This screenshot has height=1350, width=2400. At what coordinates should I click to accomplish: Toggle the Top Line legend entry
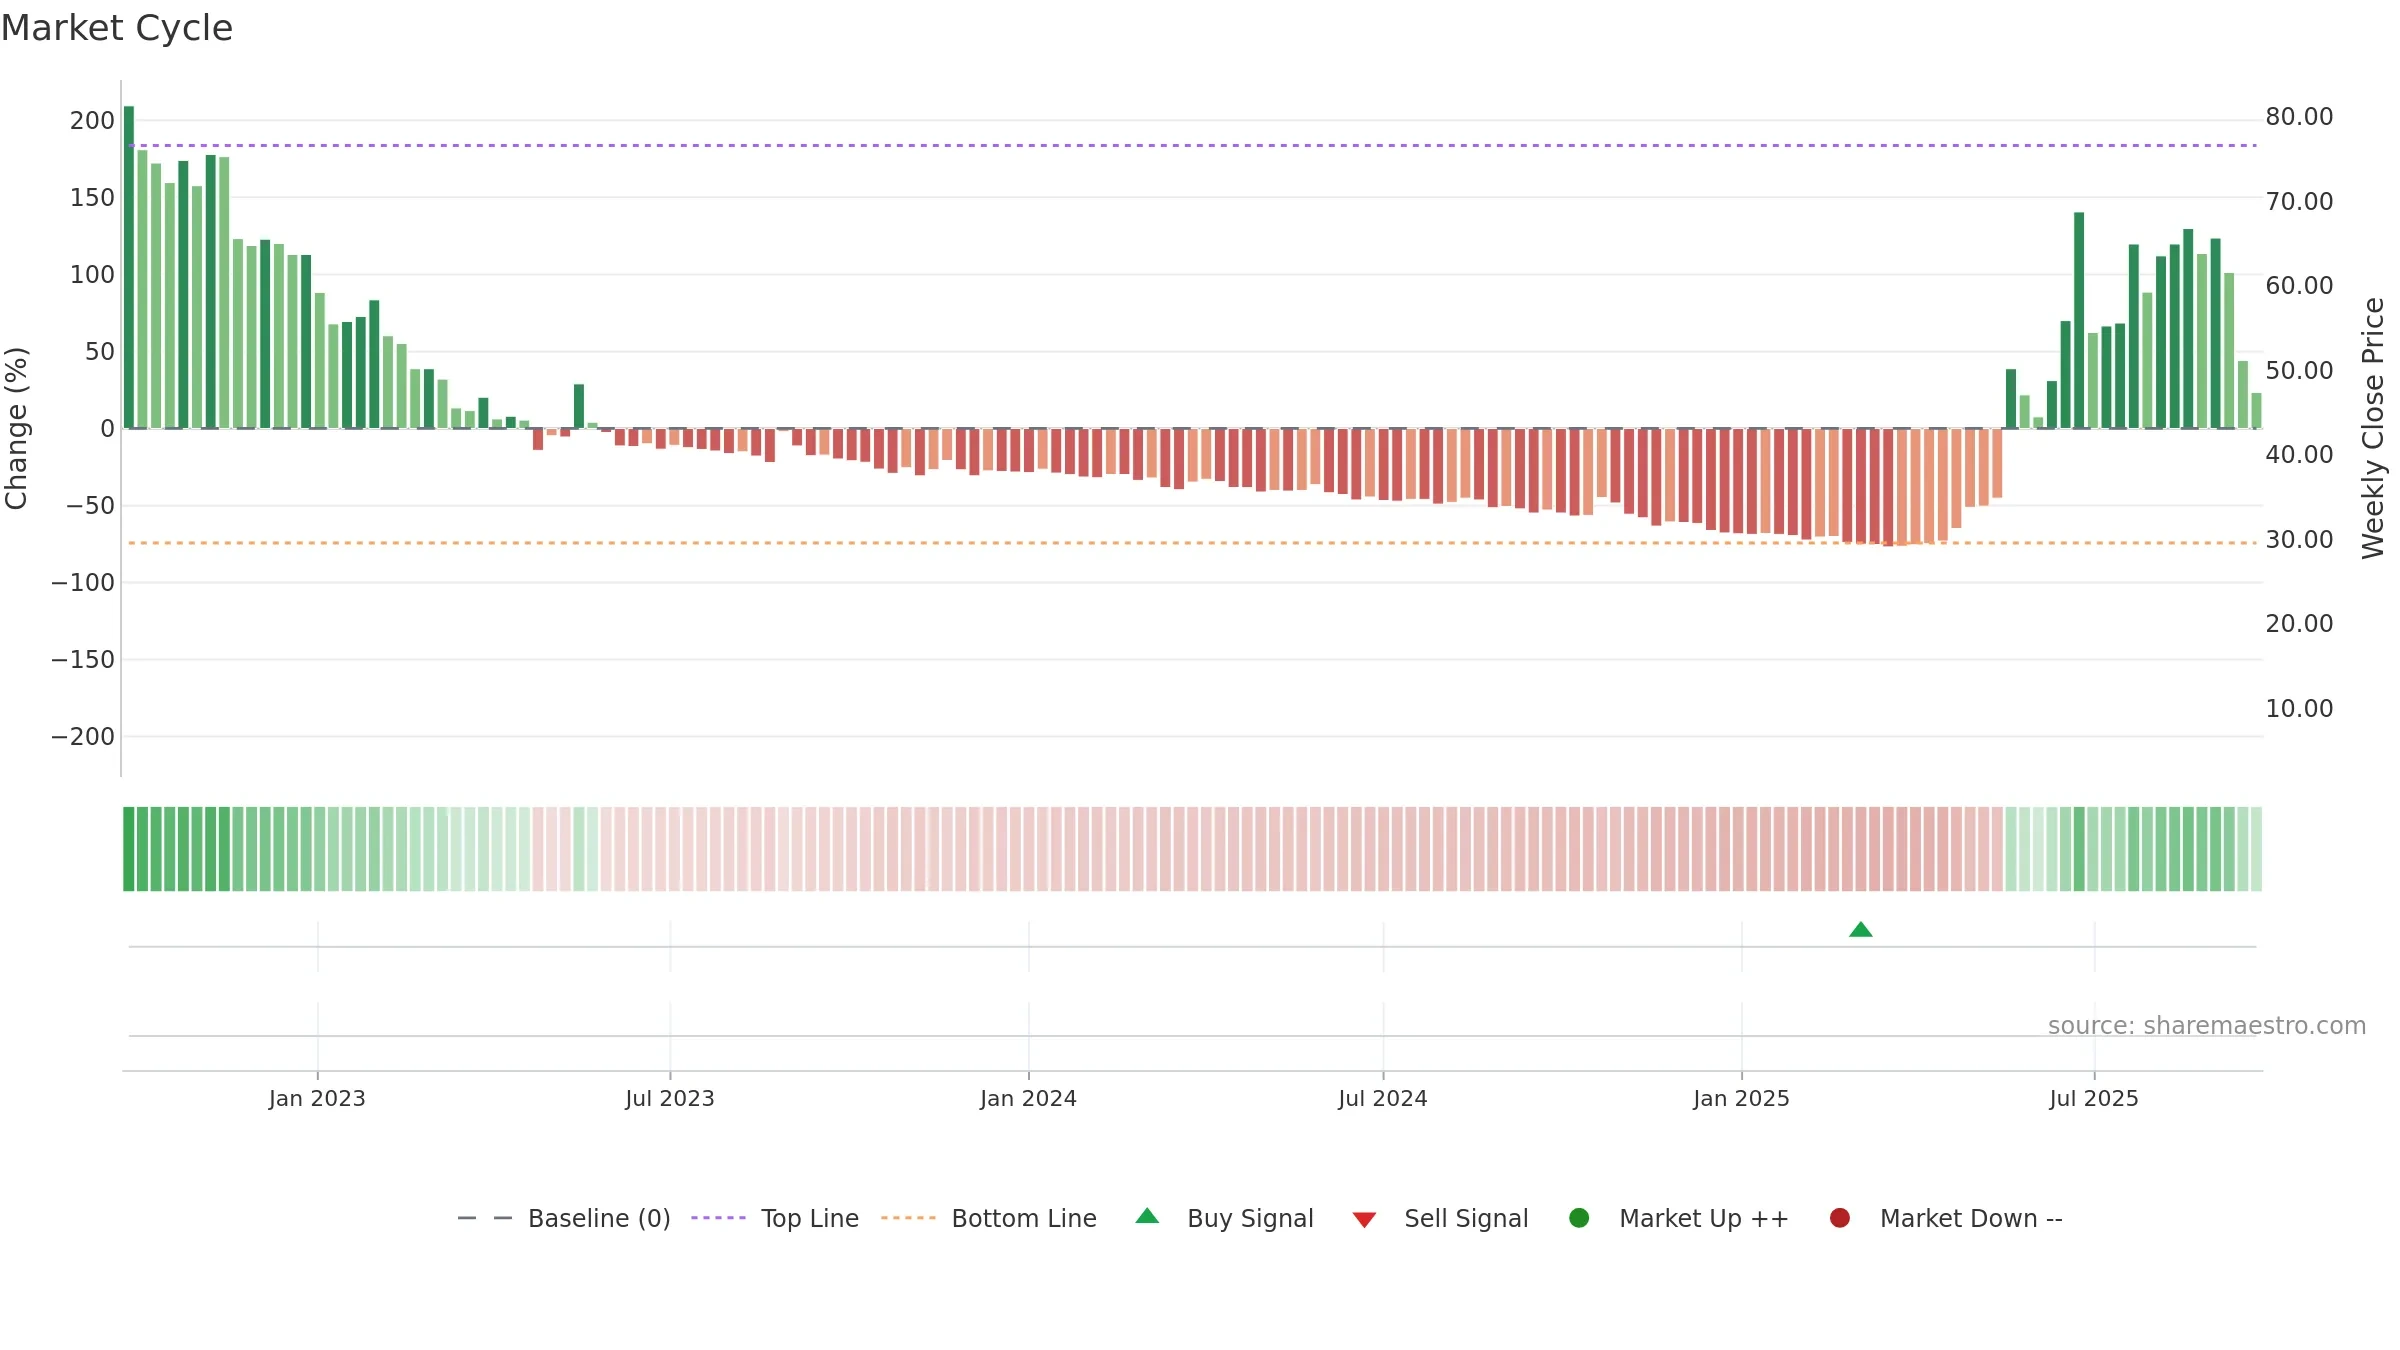click(775, 1218)
